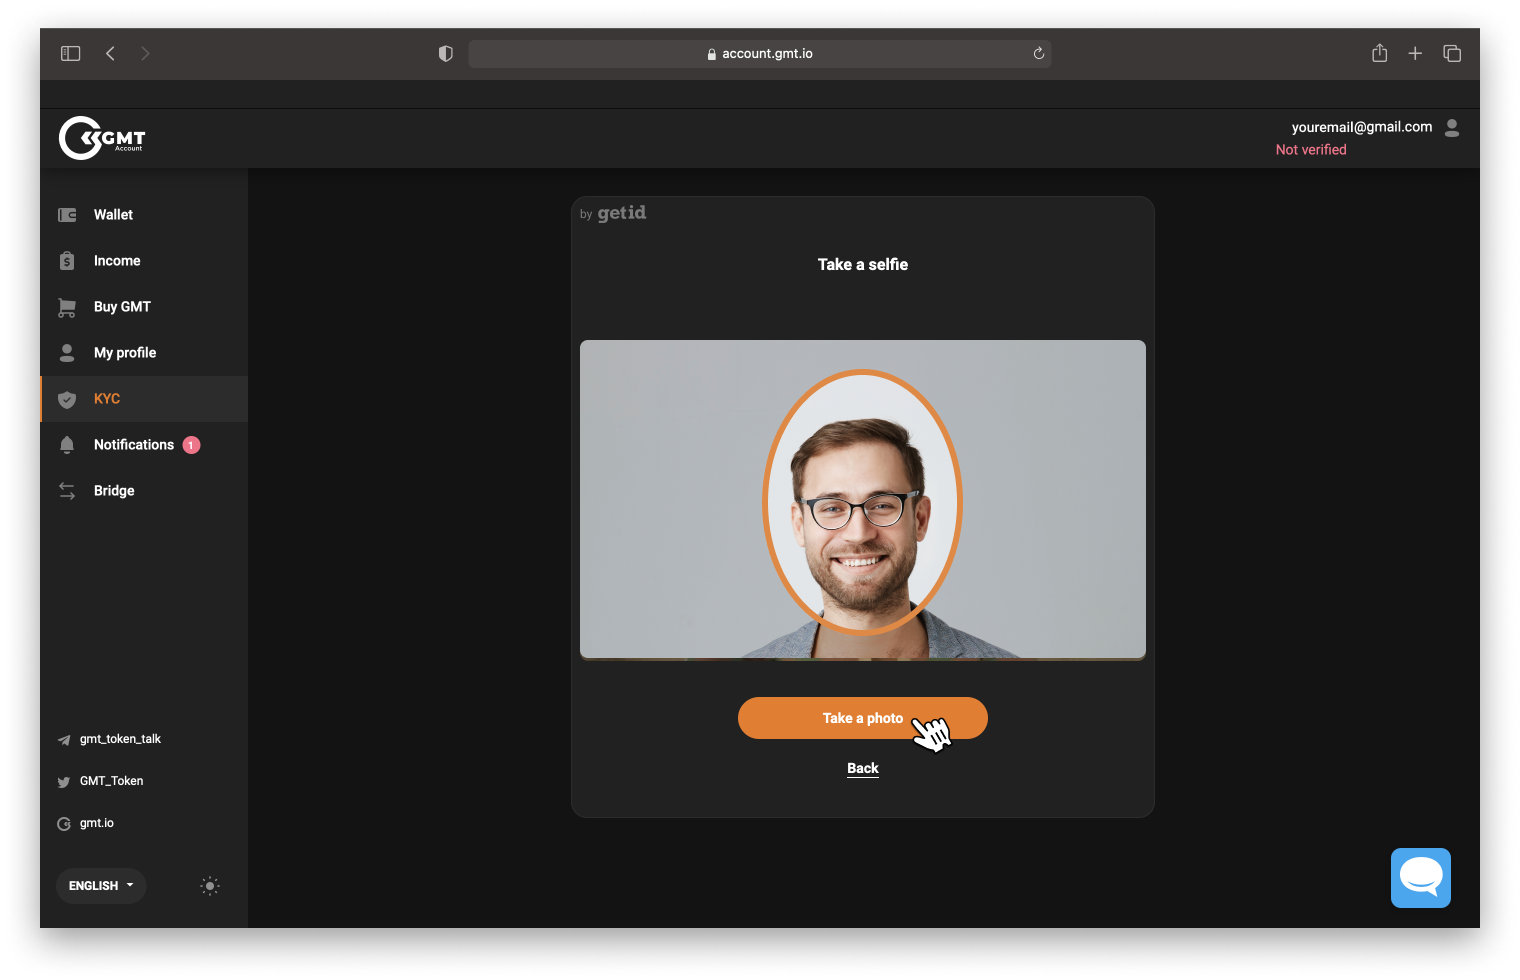Click the account.gmt.io address bar
Image resolution: width=1520 pixels, height=980 pixels.
(760, 54)
